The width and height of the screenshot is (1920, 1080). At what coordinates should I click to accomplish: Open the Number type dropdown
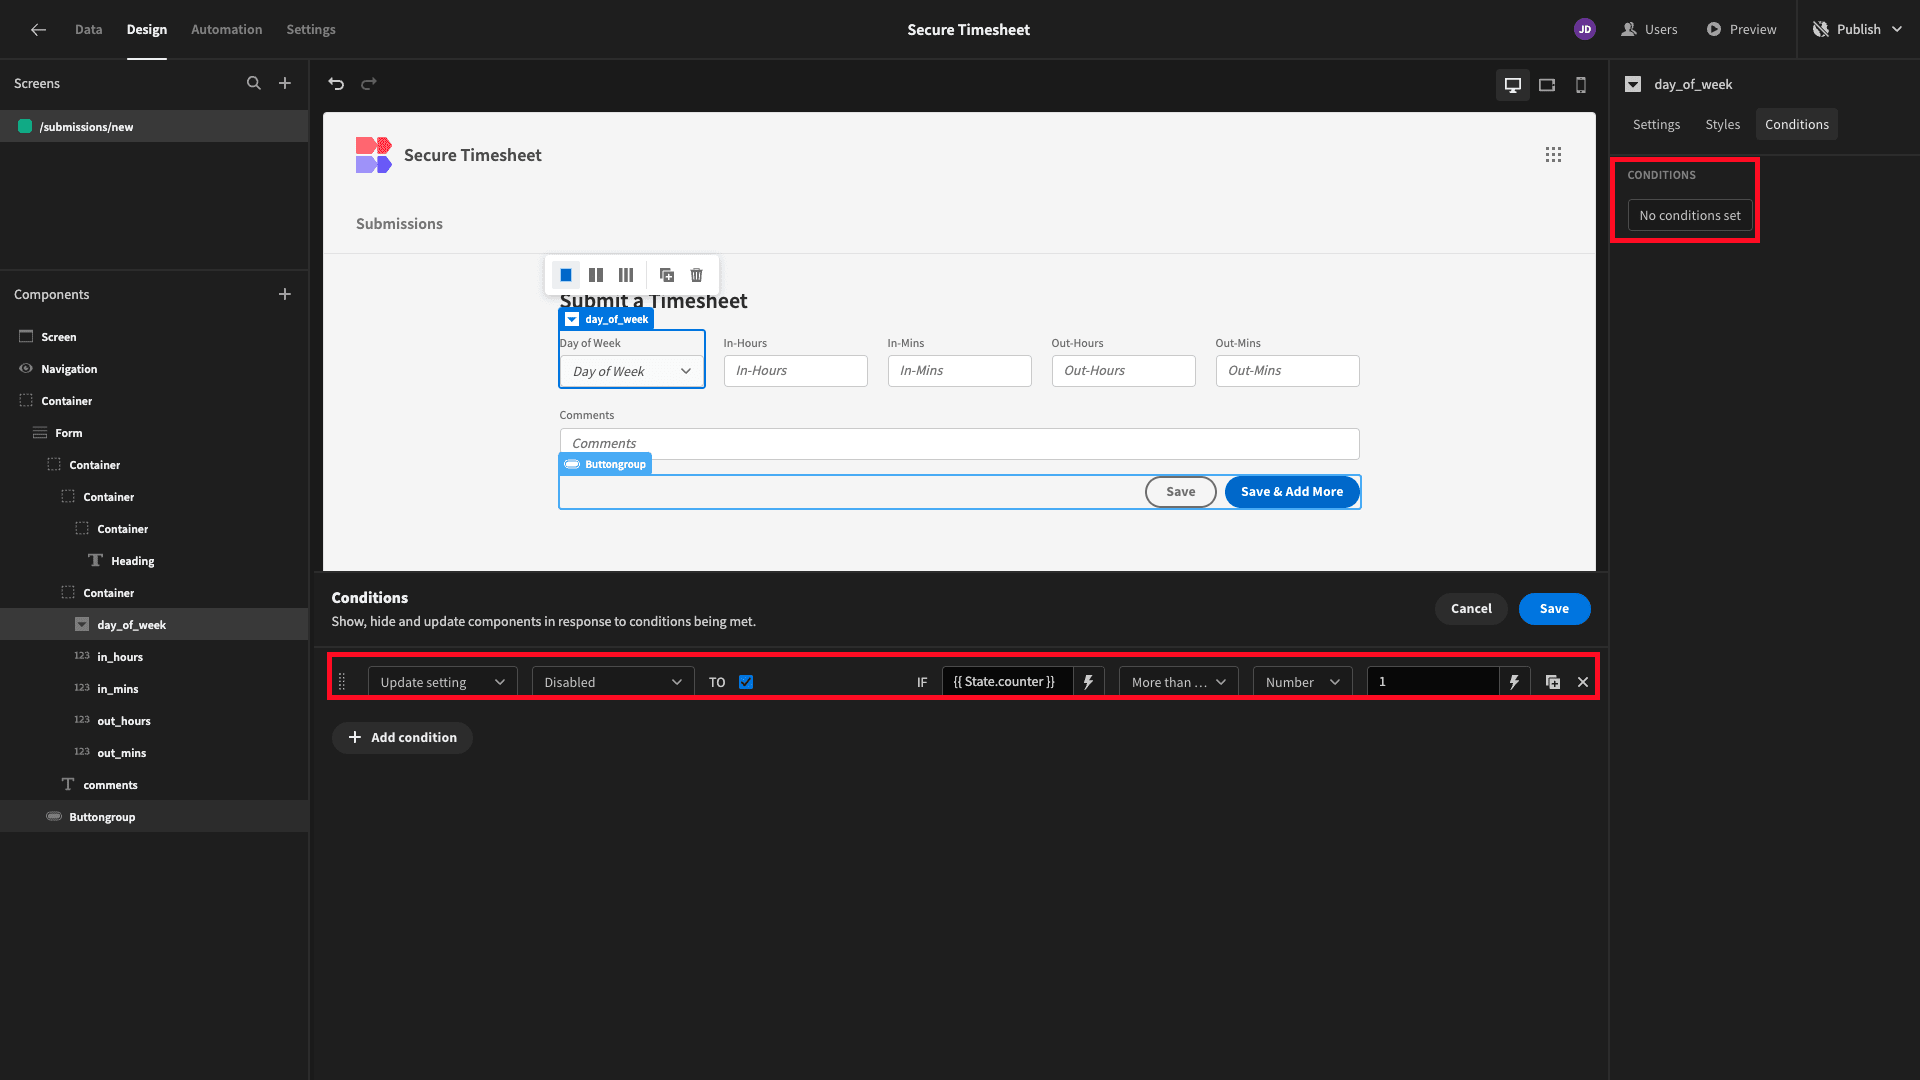point(1303,682)
